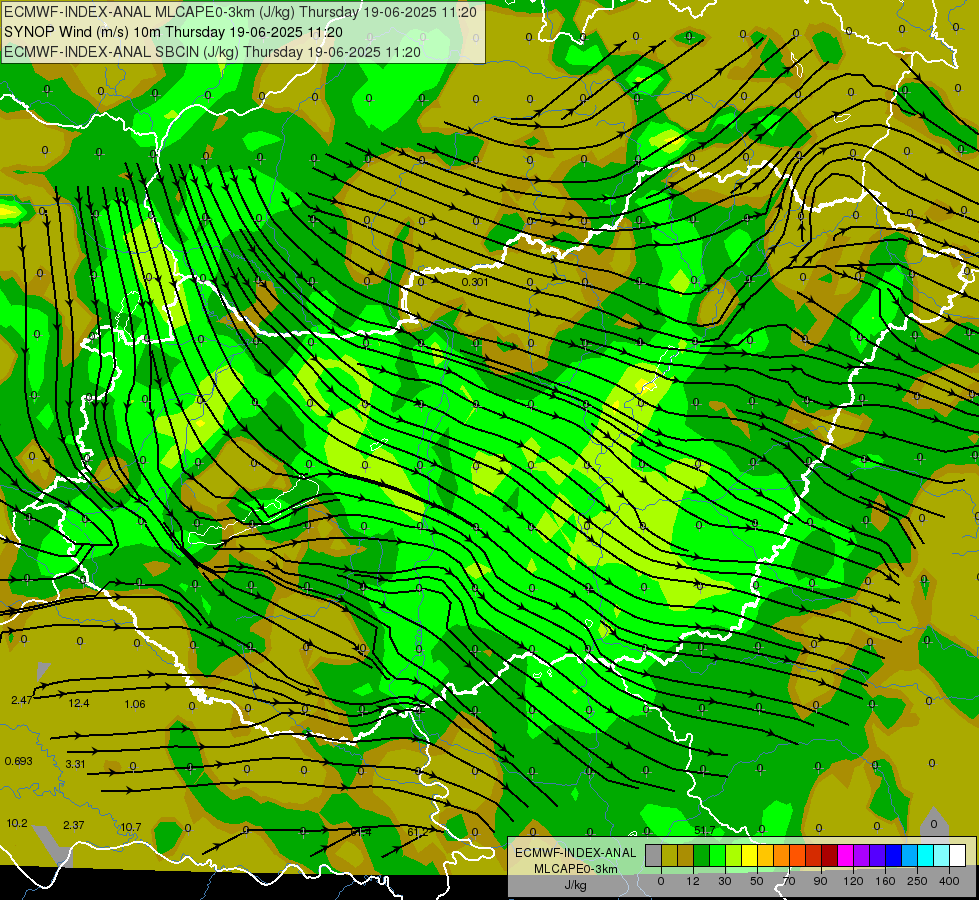
Task: Select the bright green legend swatch
Action: pos(717,856)
